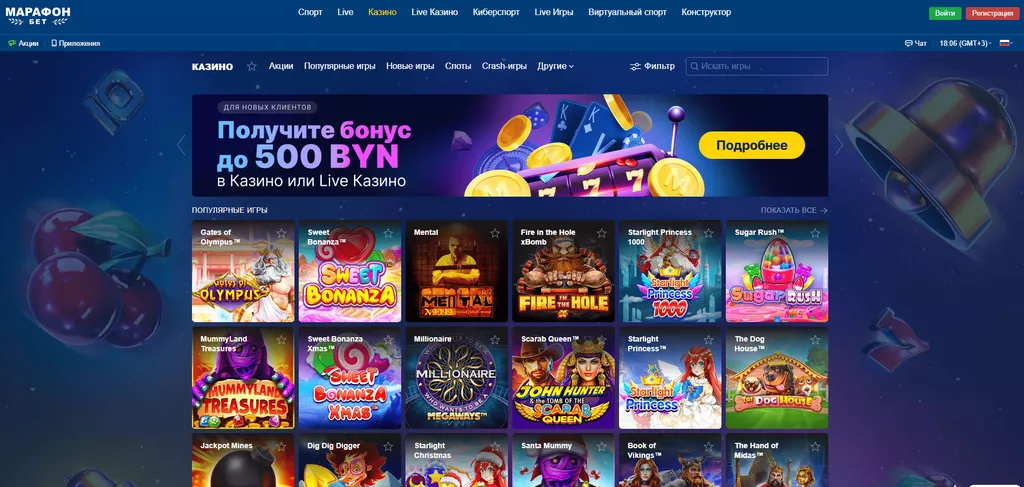Open the time zone GMT+3 dropdown
This screenshot has height=487, width=1024.
point(965,44)
